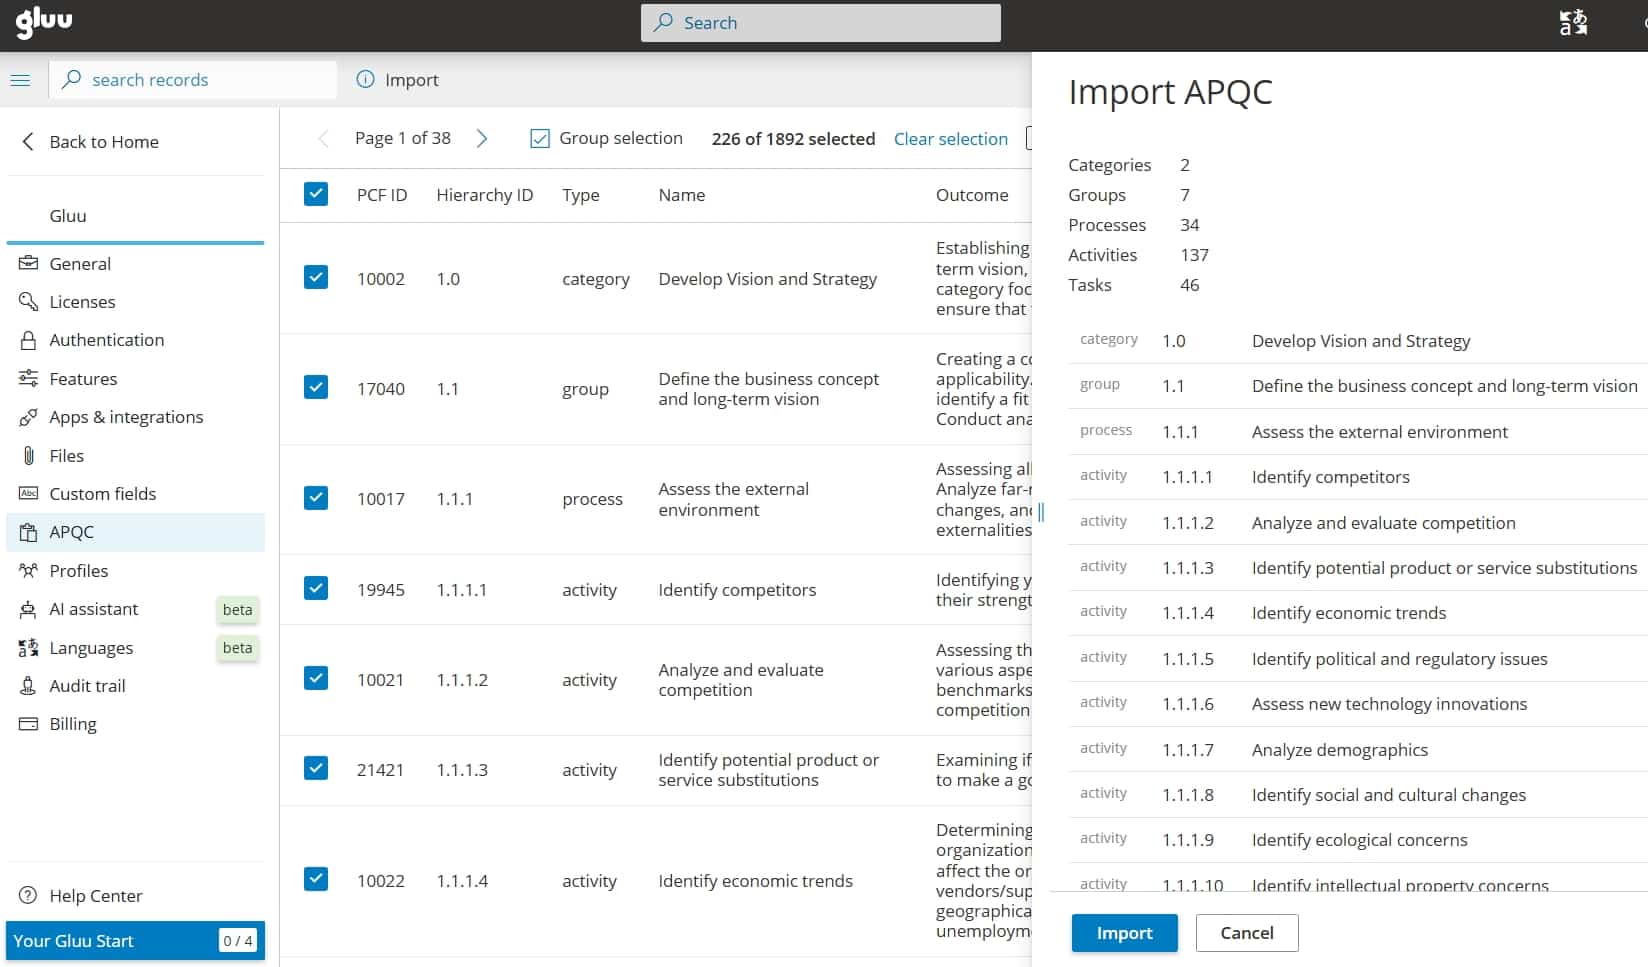Click the AI assistant beta badge

pos(237,610)
